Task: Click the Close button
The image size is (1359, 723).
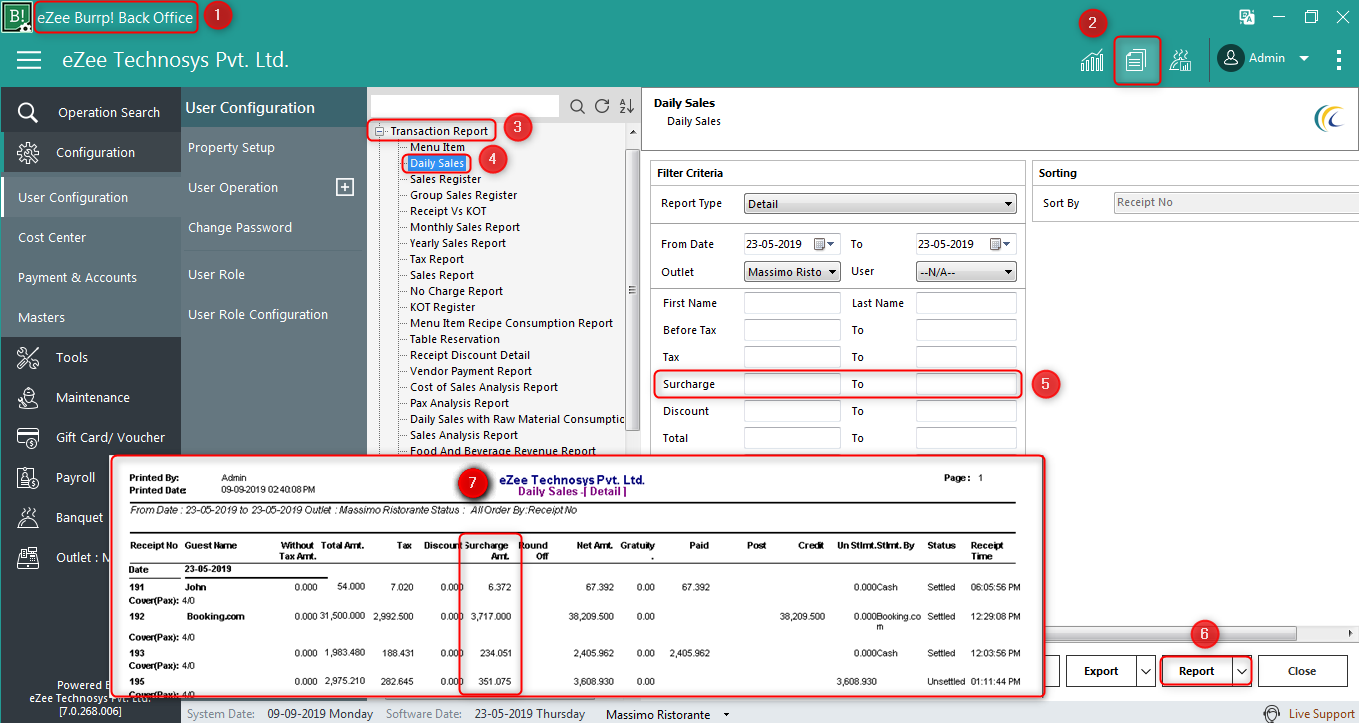Action: click(x=1302, y=671)
